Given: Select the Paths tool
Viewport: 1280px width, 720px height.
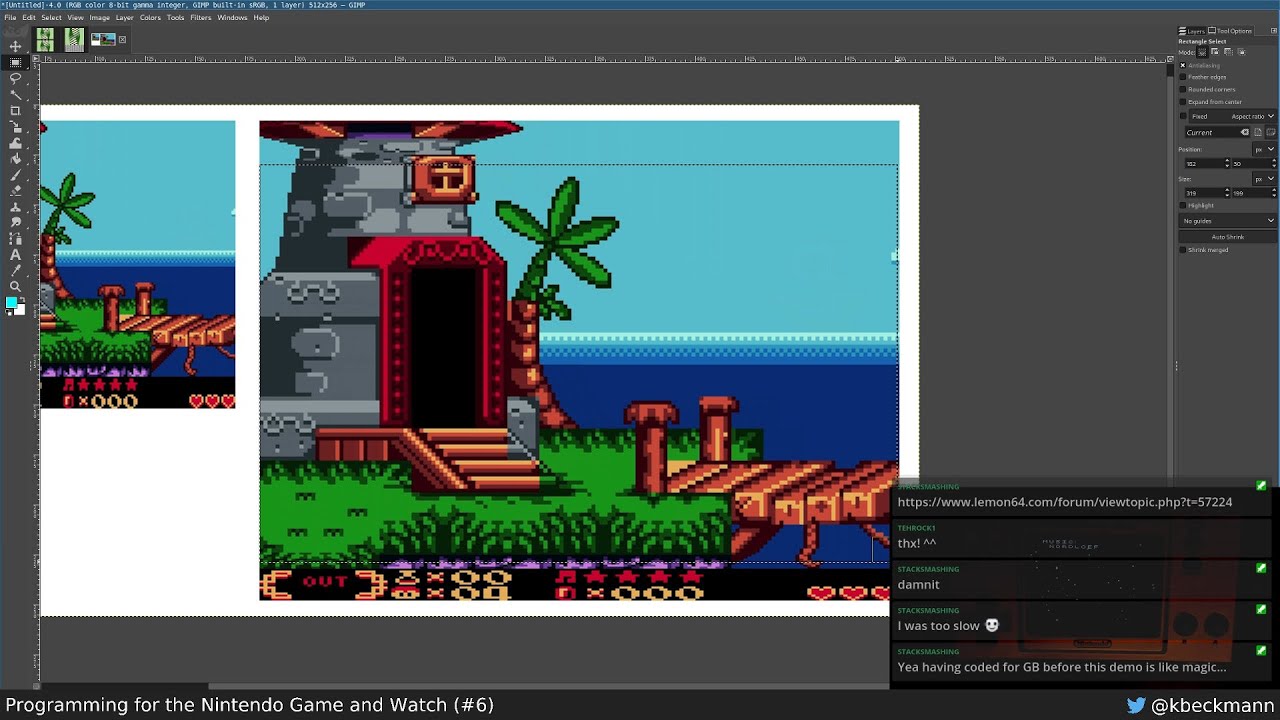Looking at the screenshot, I should [15, 238].
